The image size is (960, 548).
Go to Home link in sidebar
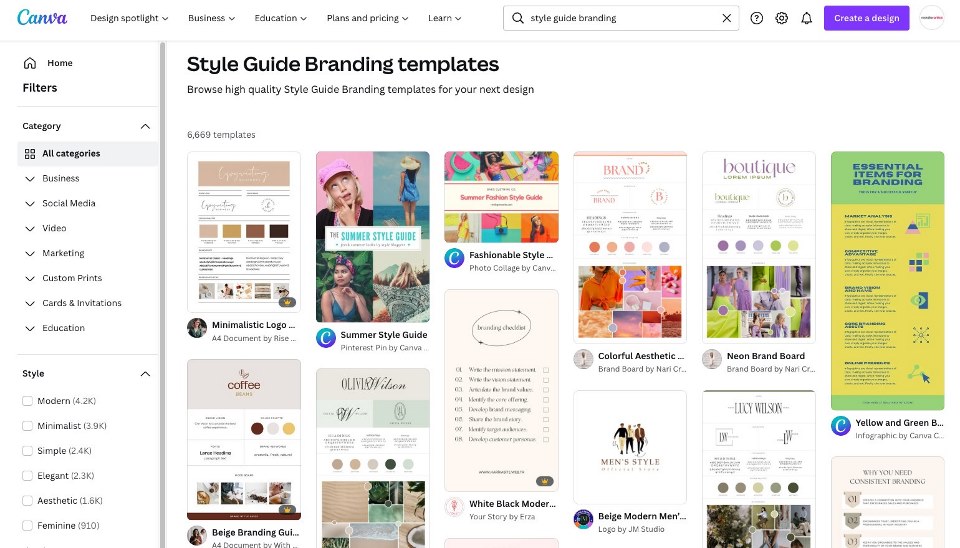(60, 63)
